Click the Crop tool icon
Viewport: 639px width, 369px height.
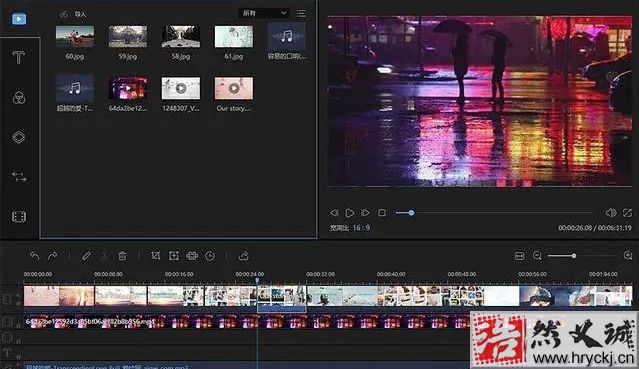point(156,256)
